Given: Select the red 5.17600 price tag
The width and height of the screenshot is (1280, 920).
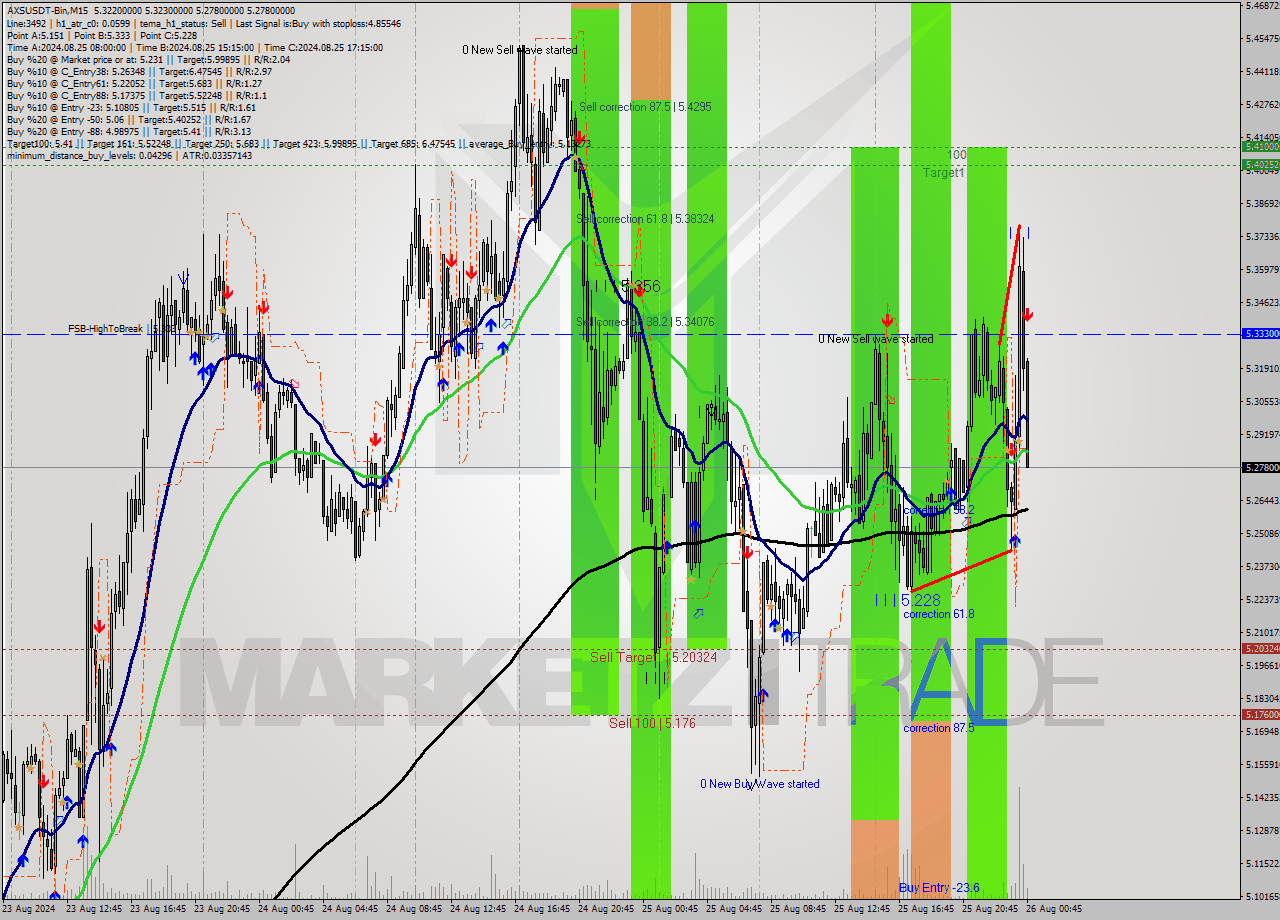Looking at the screenshot, I should coord(1260,715).
